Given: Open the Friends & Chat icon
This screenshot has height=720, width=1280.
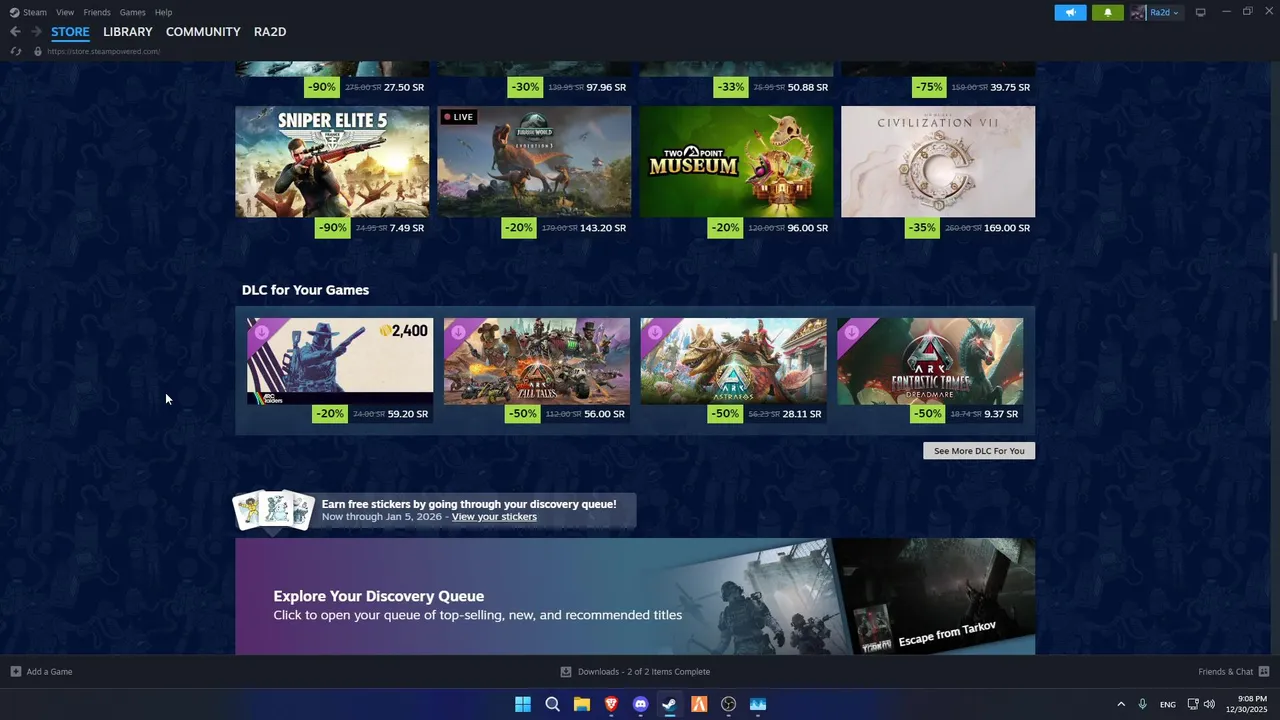Looking at the screenshot, I should 1264,672.
